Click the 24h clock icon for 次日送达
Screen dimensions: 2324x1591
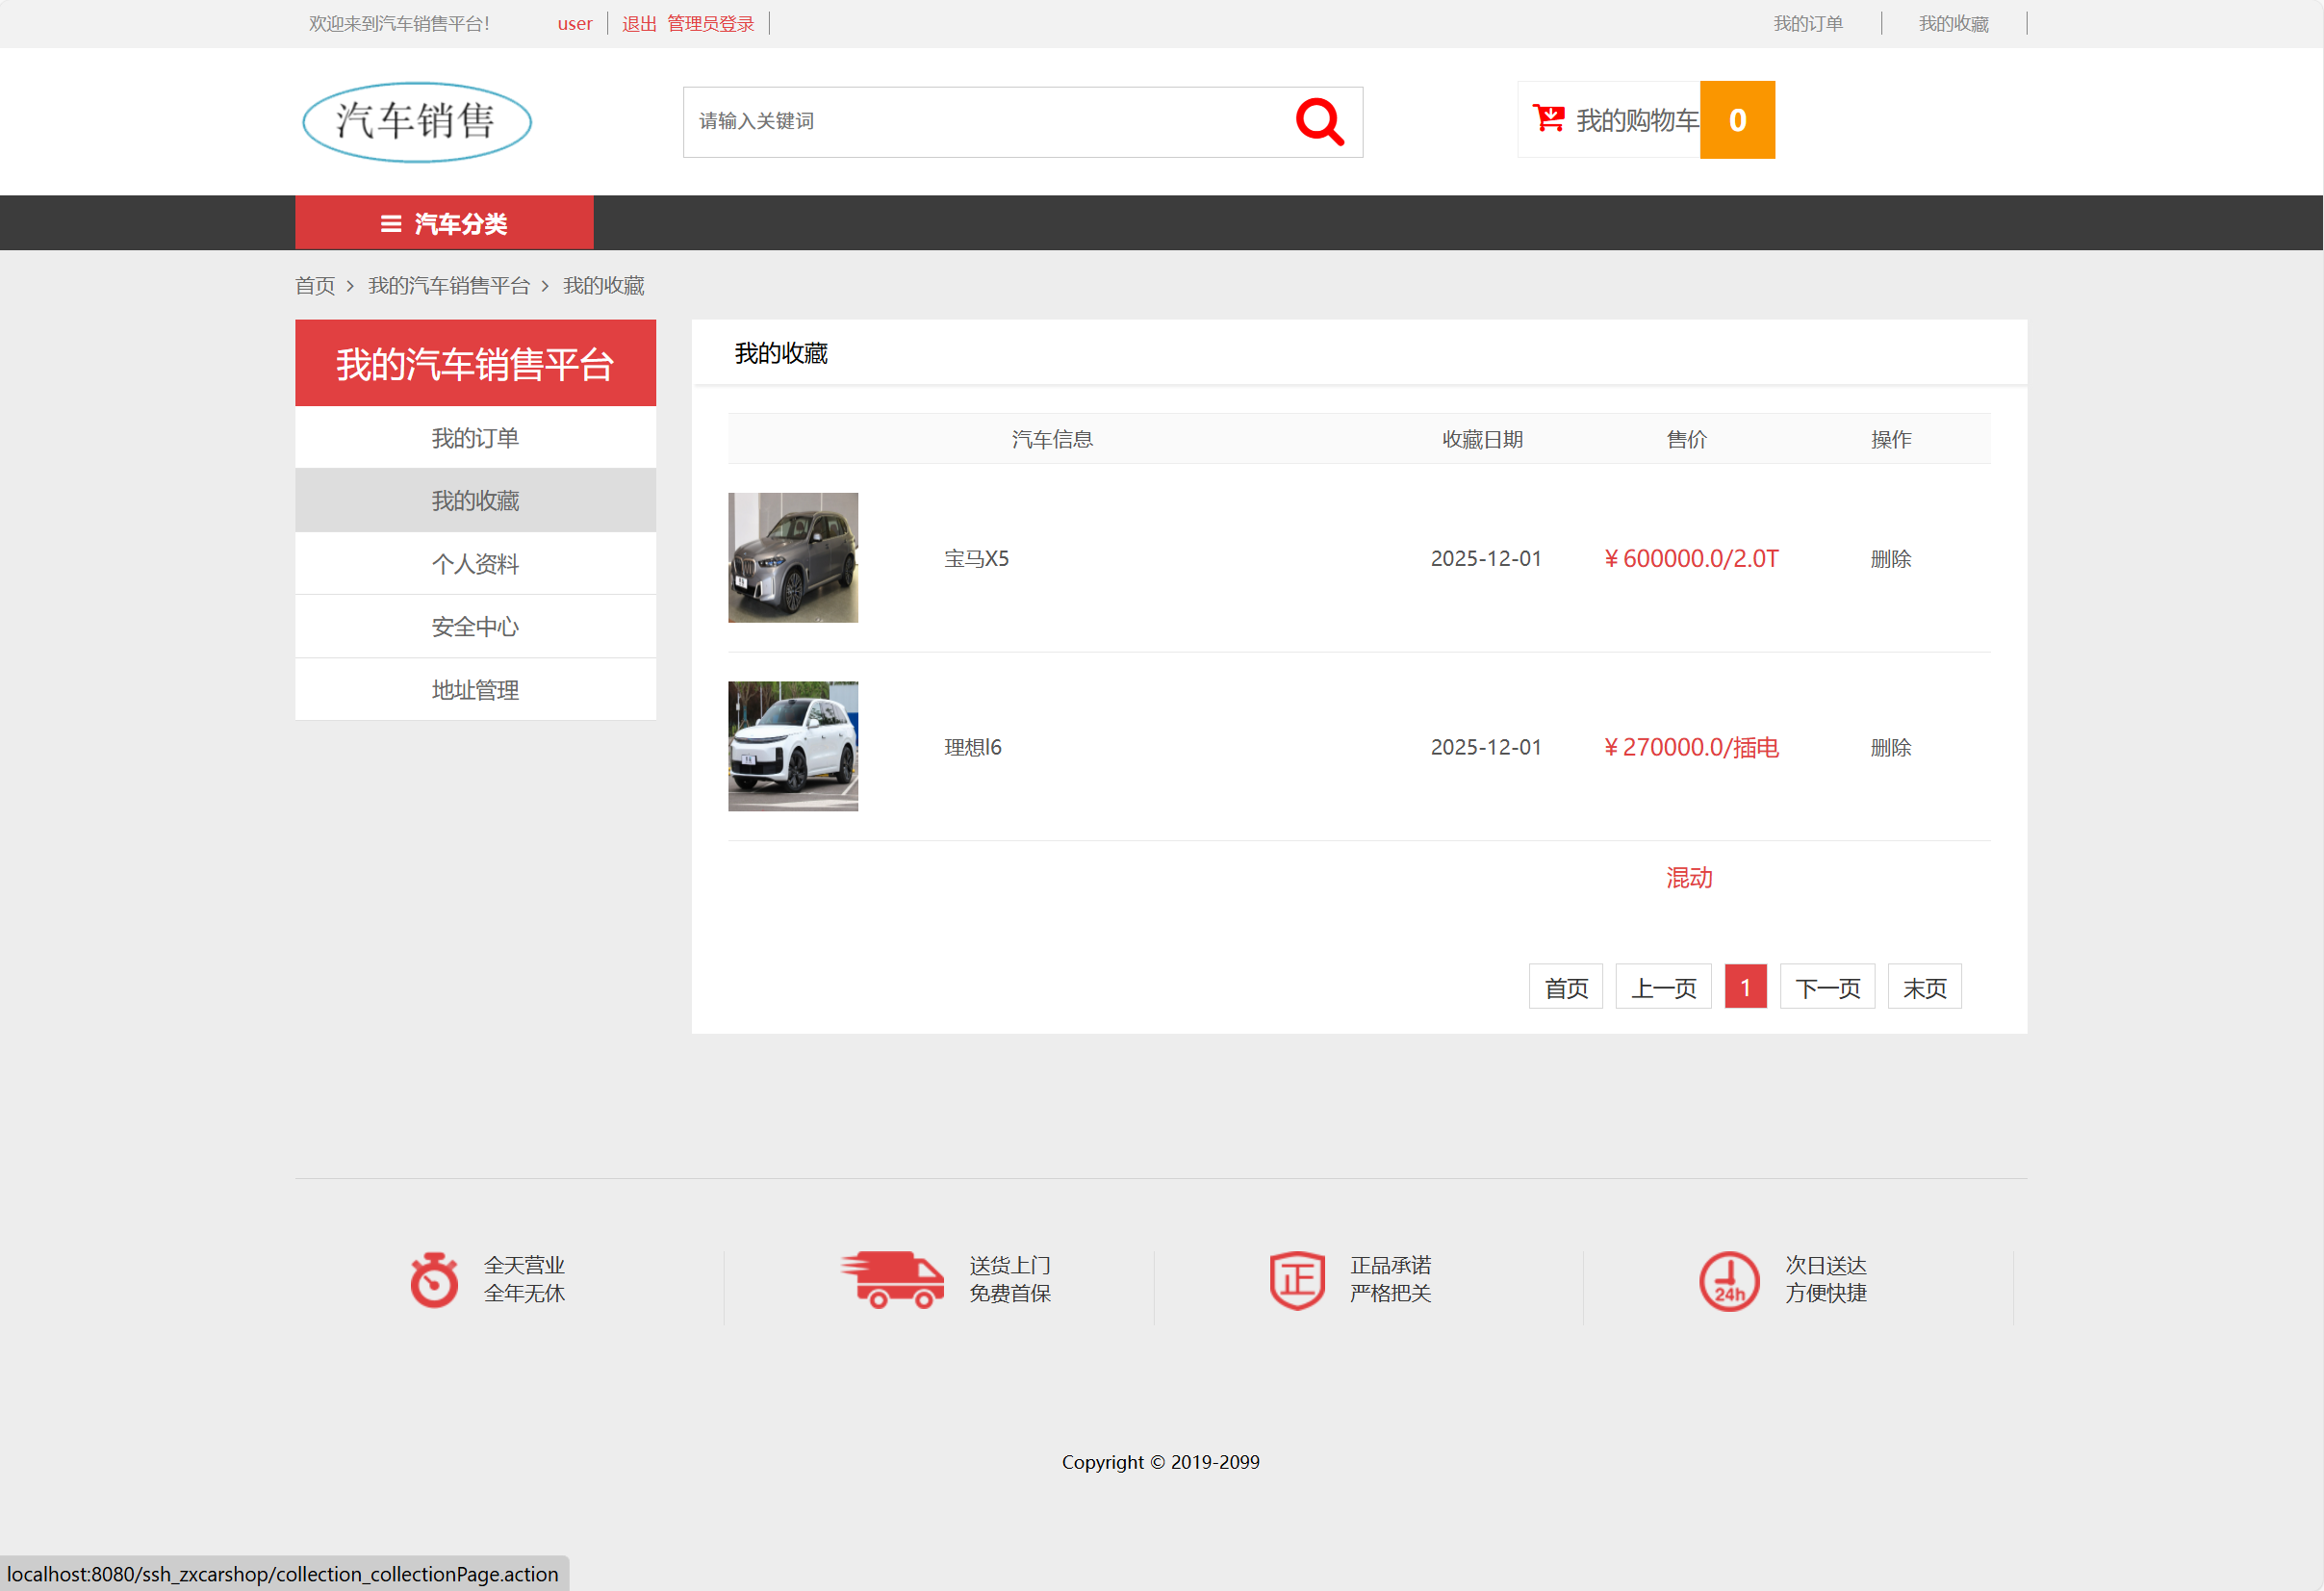pyautogui.click(x=1729, y=1281)
